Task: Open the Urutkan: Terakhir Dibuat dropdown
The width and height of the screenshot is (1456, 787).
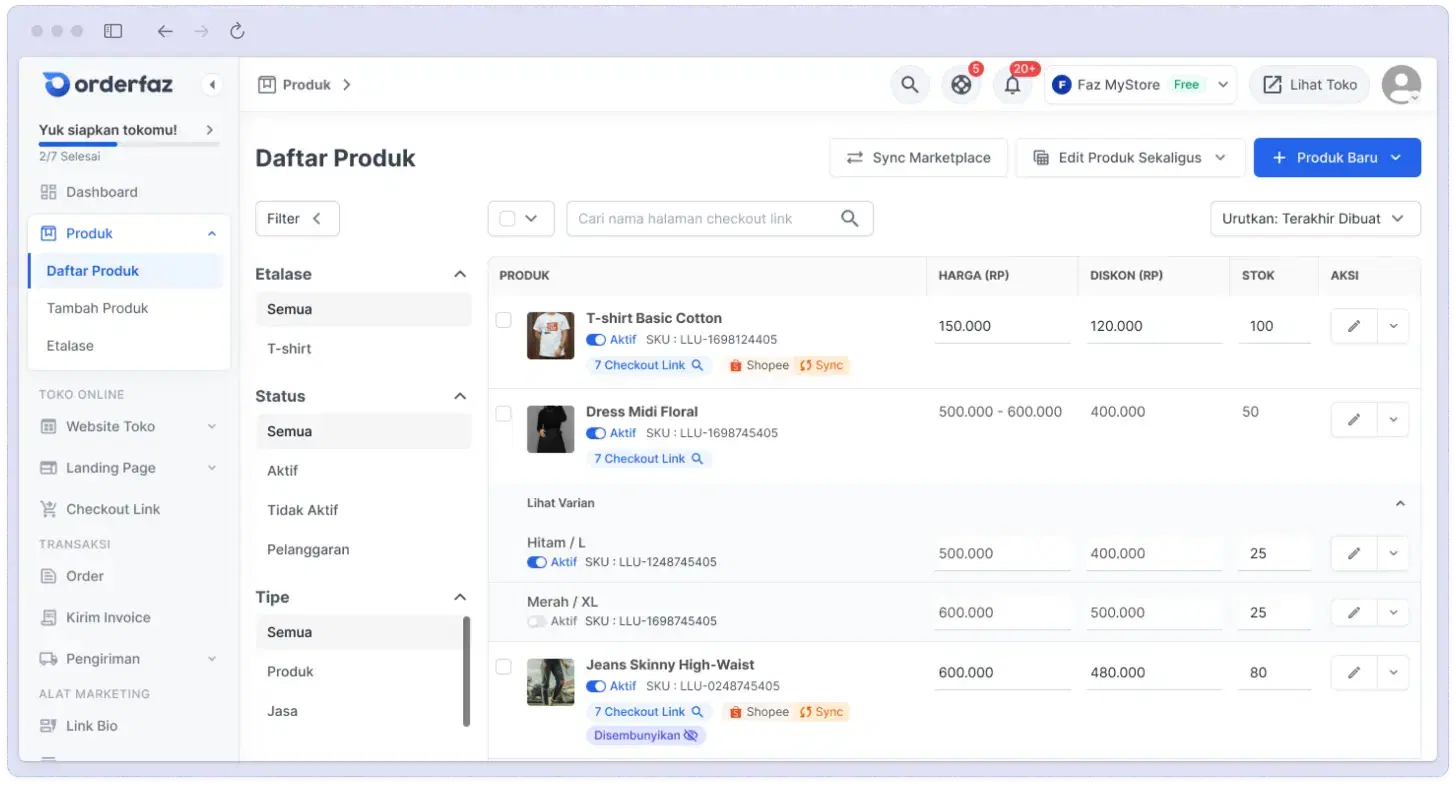Action: (1314, 219)
